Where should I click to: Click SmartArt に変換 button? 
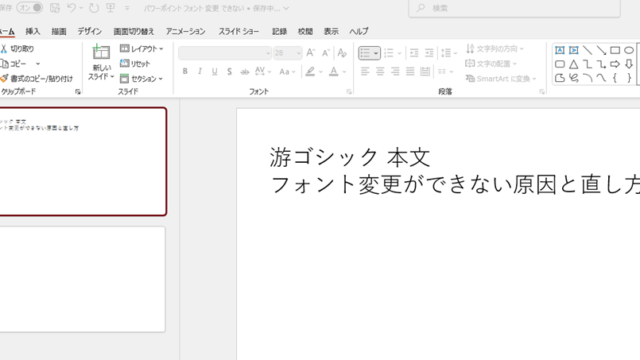501,79
